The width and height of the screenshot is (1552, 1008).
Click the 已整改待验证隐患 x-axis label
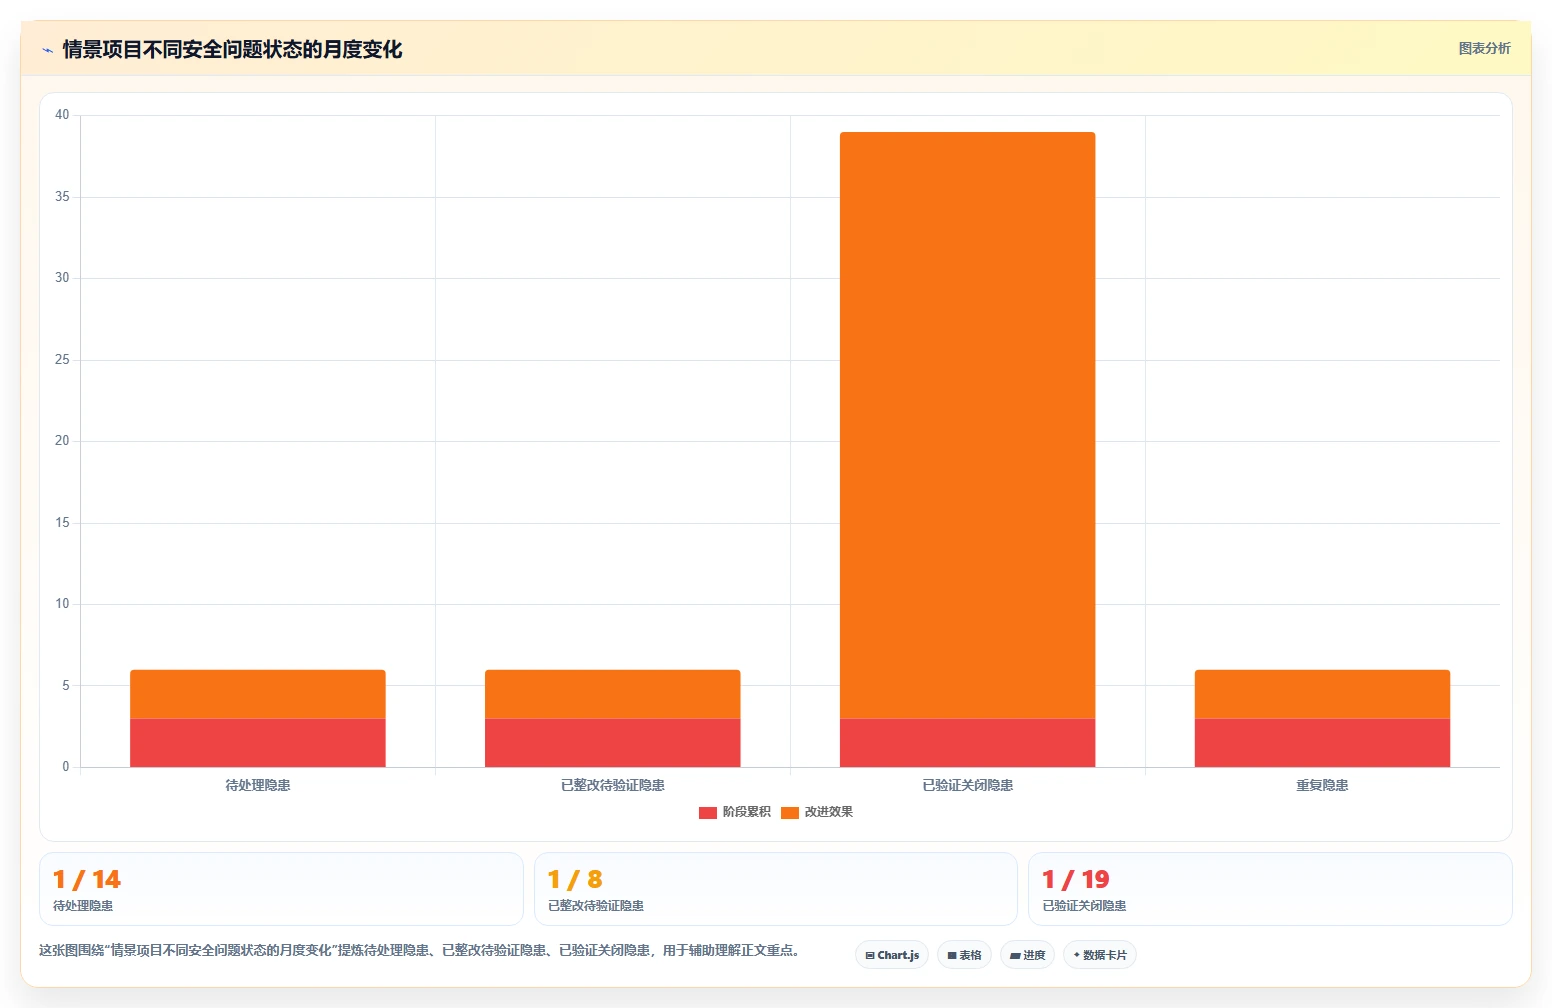pos(613,785)
